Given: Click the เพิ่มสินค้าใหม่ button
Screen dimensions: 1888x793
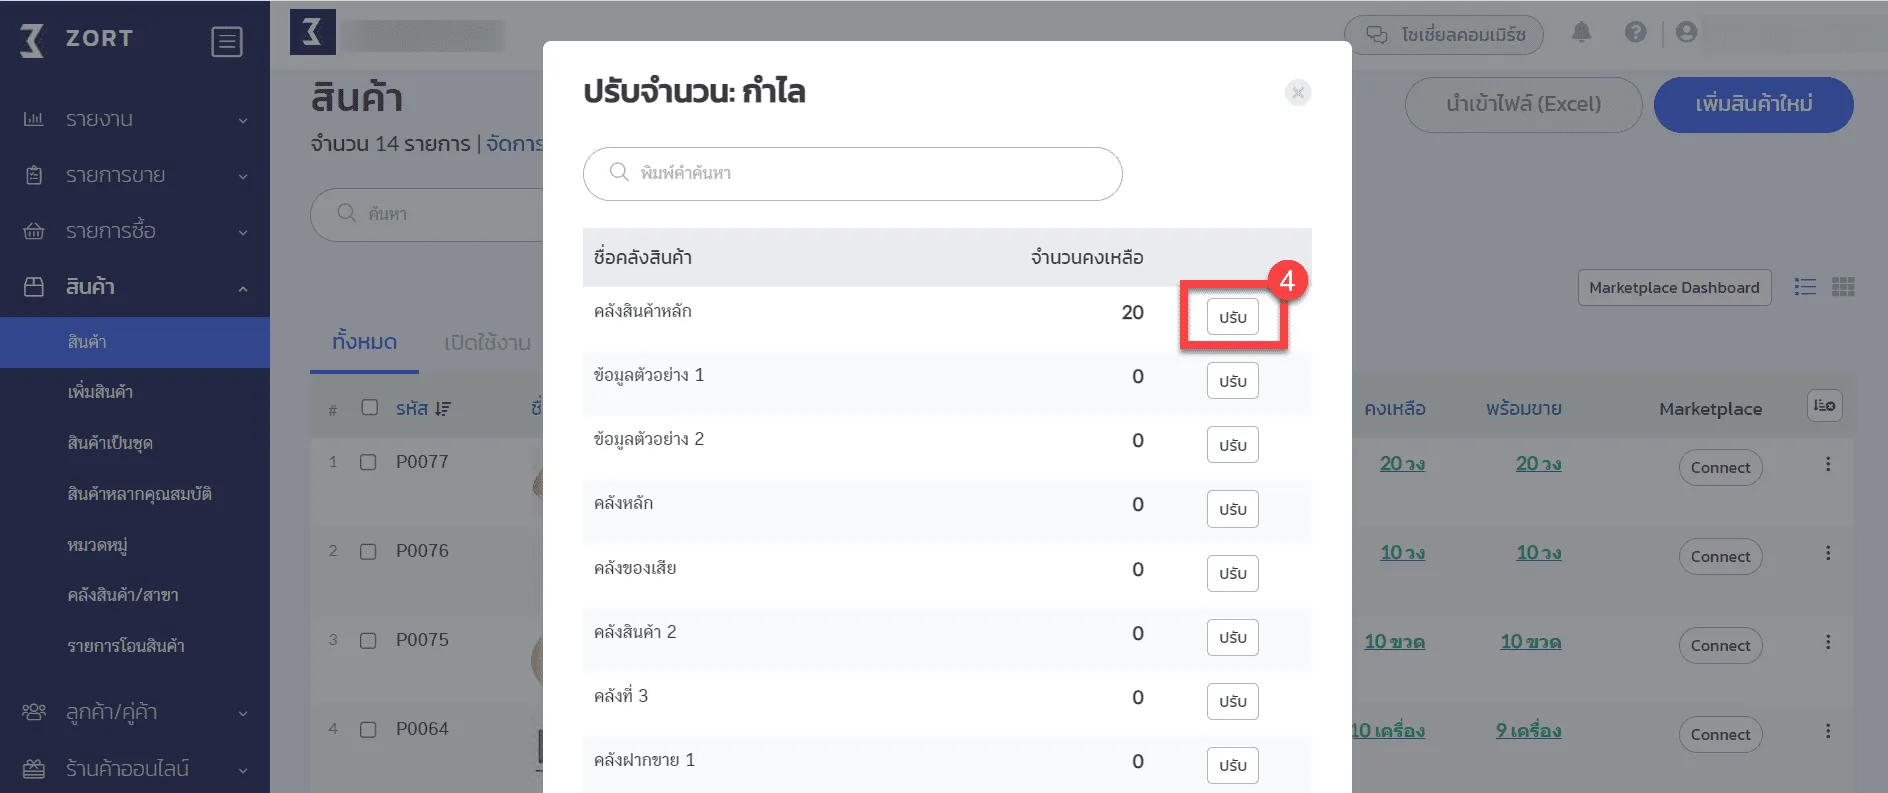Looking at the screenshot, I should click(x=1753, y=105).
